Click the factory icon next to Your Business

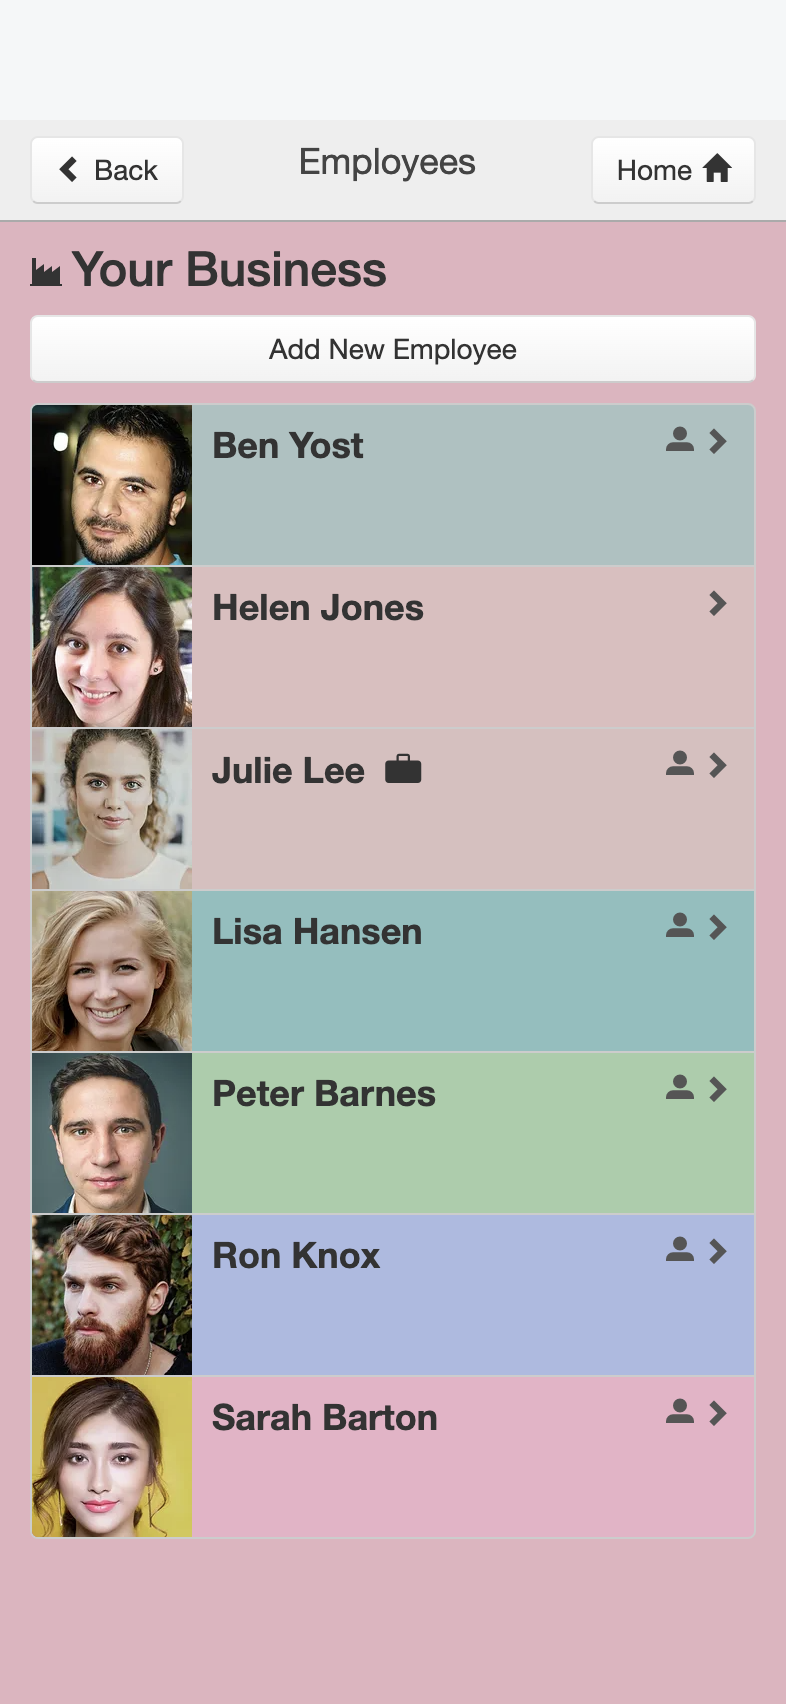coord(46,272)
